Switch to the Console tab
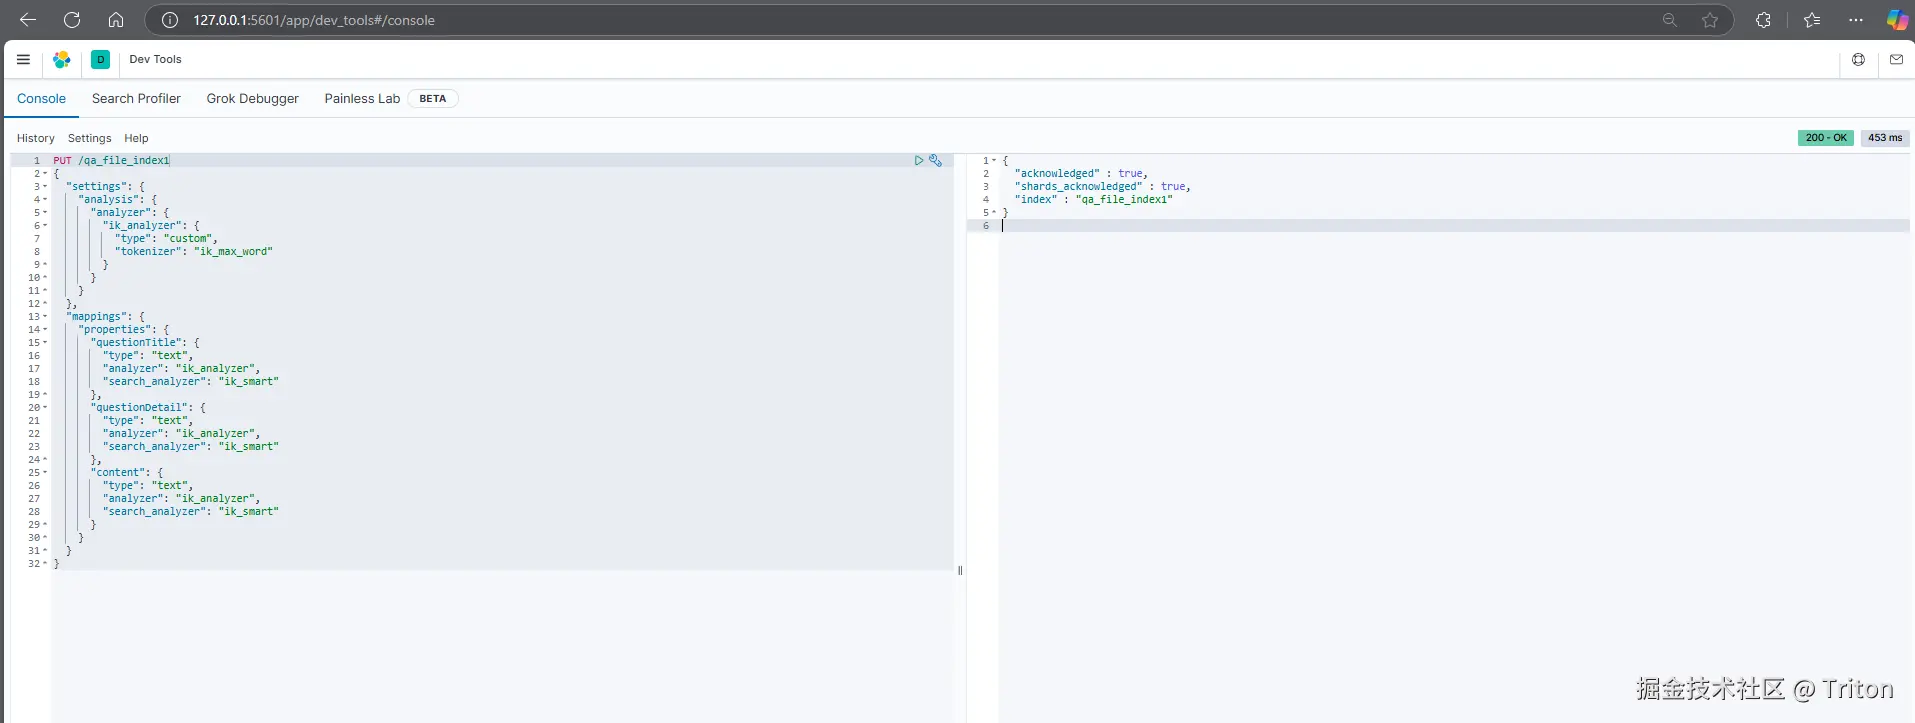Image resolution: width=1915 pixels, height=723 pixels. 41,99
